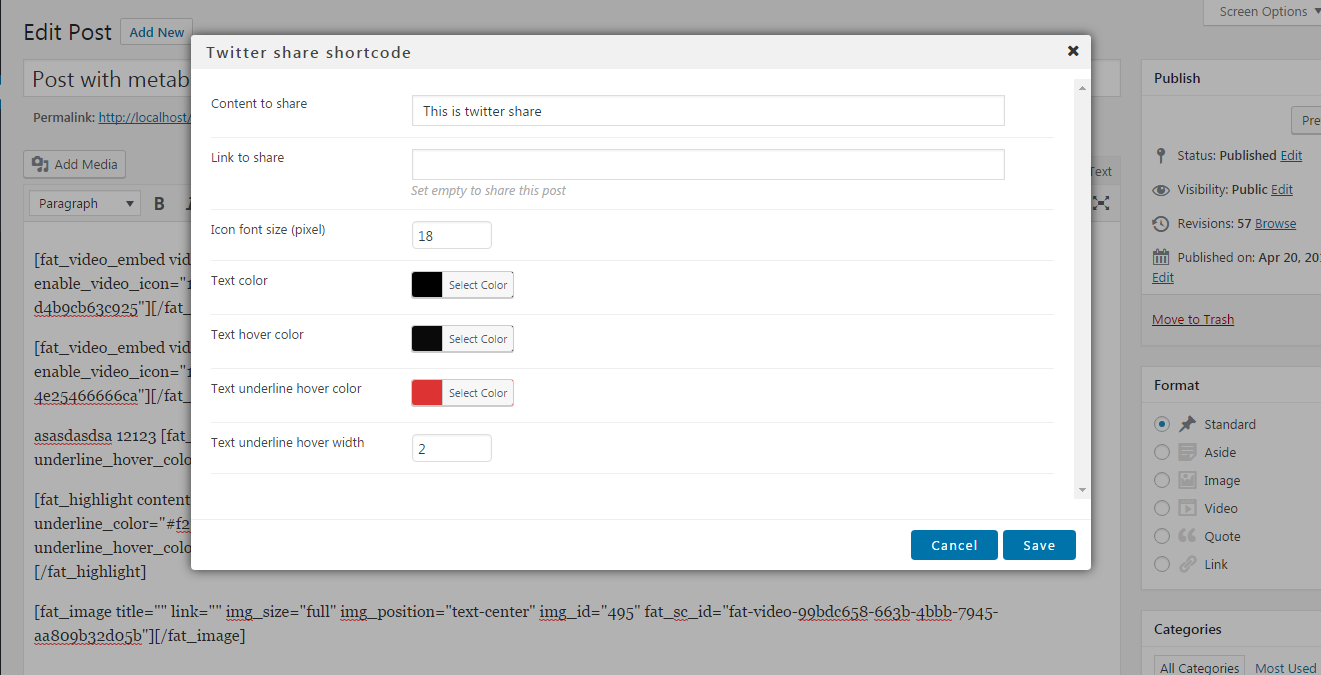Click the Aside format icon

[x=1187, y=452]
